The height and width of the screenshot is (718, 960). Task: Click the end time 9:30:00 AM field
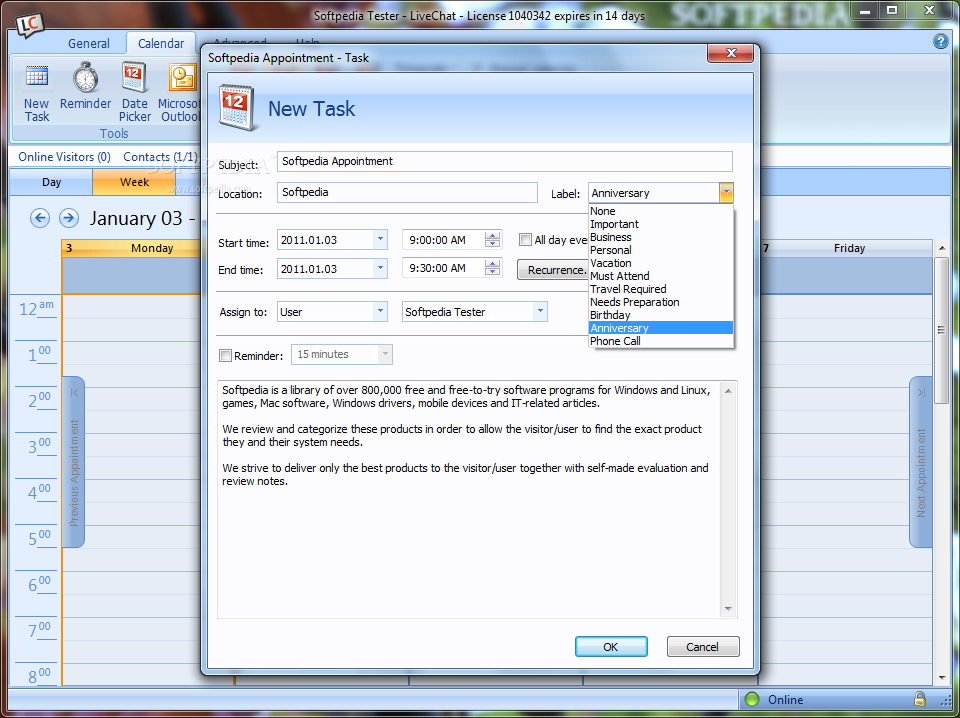coord(444,268)
